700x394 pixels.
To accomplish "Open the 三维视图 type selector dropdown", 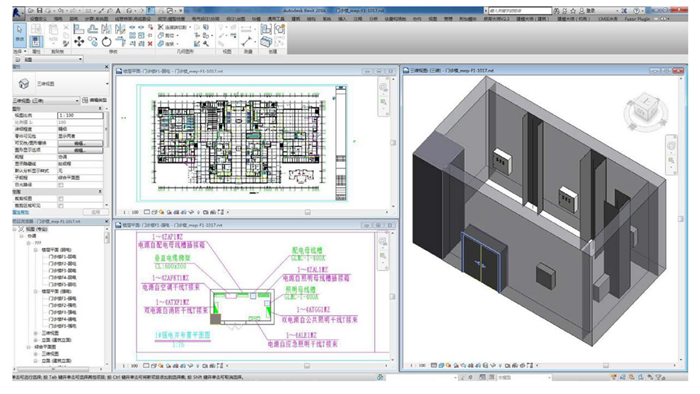I will (61, 83).
